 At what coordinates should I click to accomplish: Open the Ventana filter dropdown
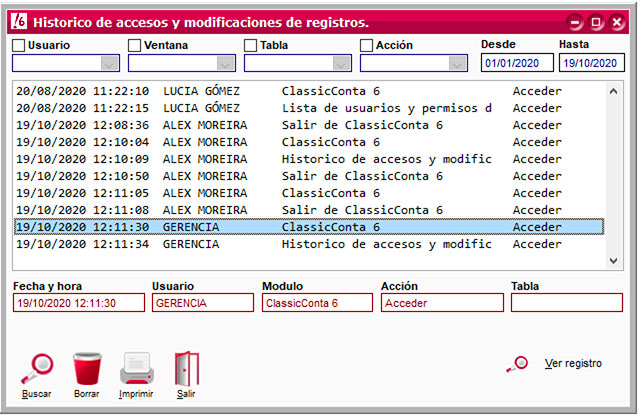pos(225,63)
